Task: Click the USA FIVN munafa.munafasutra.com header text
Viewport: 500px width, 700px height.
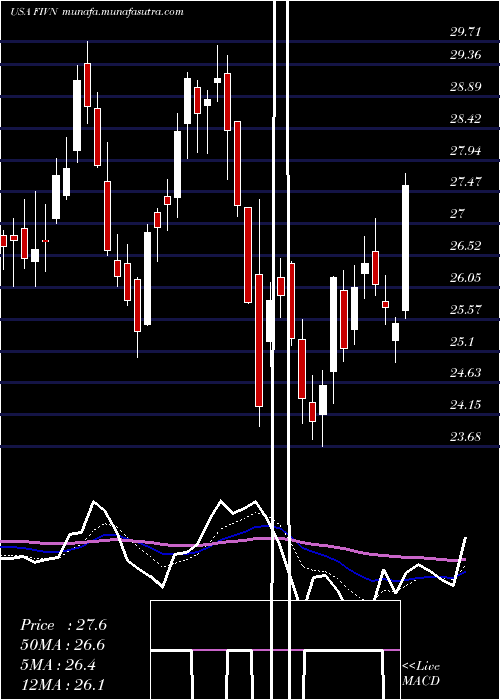Action: point(97,12)
